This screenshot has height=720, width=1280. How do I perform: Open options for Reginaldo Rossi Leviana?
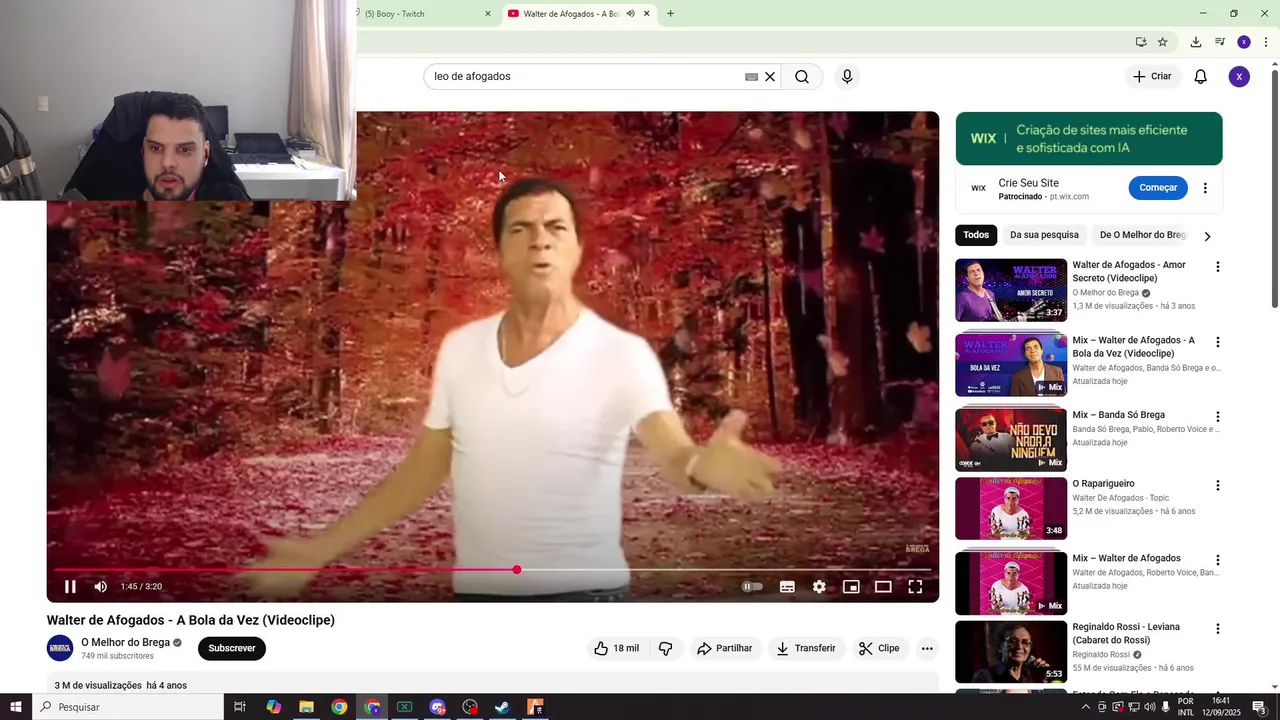click(1217, 629)
